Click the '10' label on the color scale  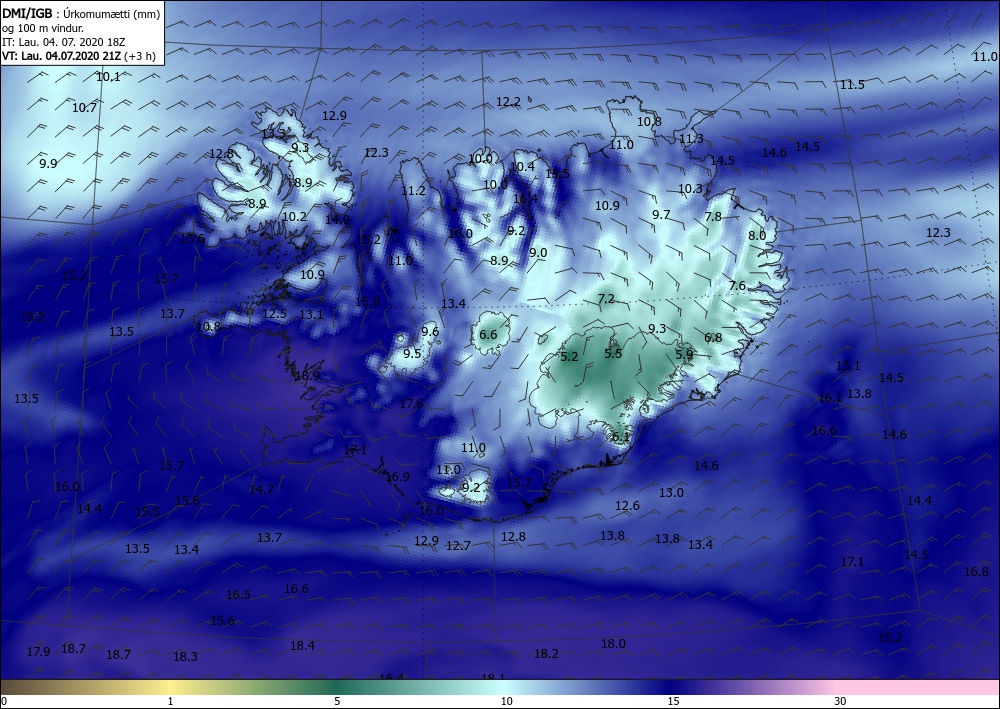(x=506, y=701)
